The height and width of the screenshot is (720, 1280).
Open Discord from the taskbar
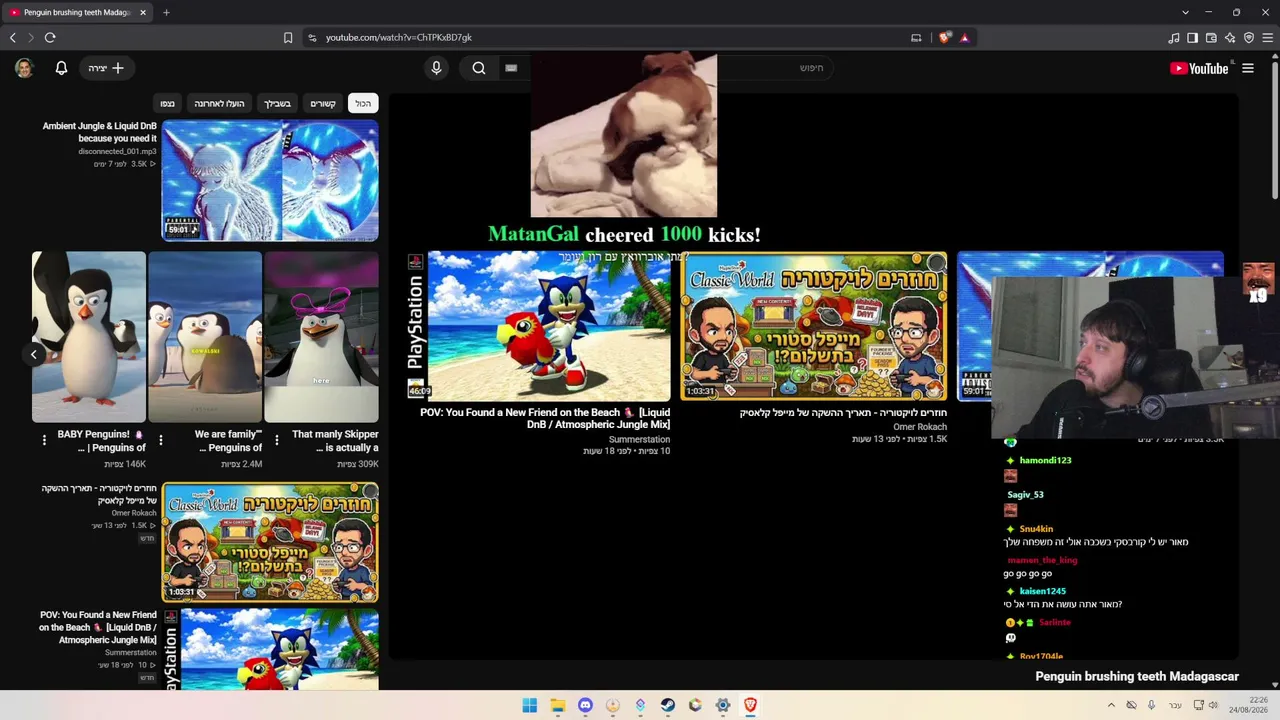point(585,705)
